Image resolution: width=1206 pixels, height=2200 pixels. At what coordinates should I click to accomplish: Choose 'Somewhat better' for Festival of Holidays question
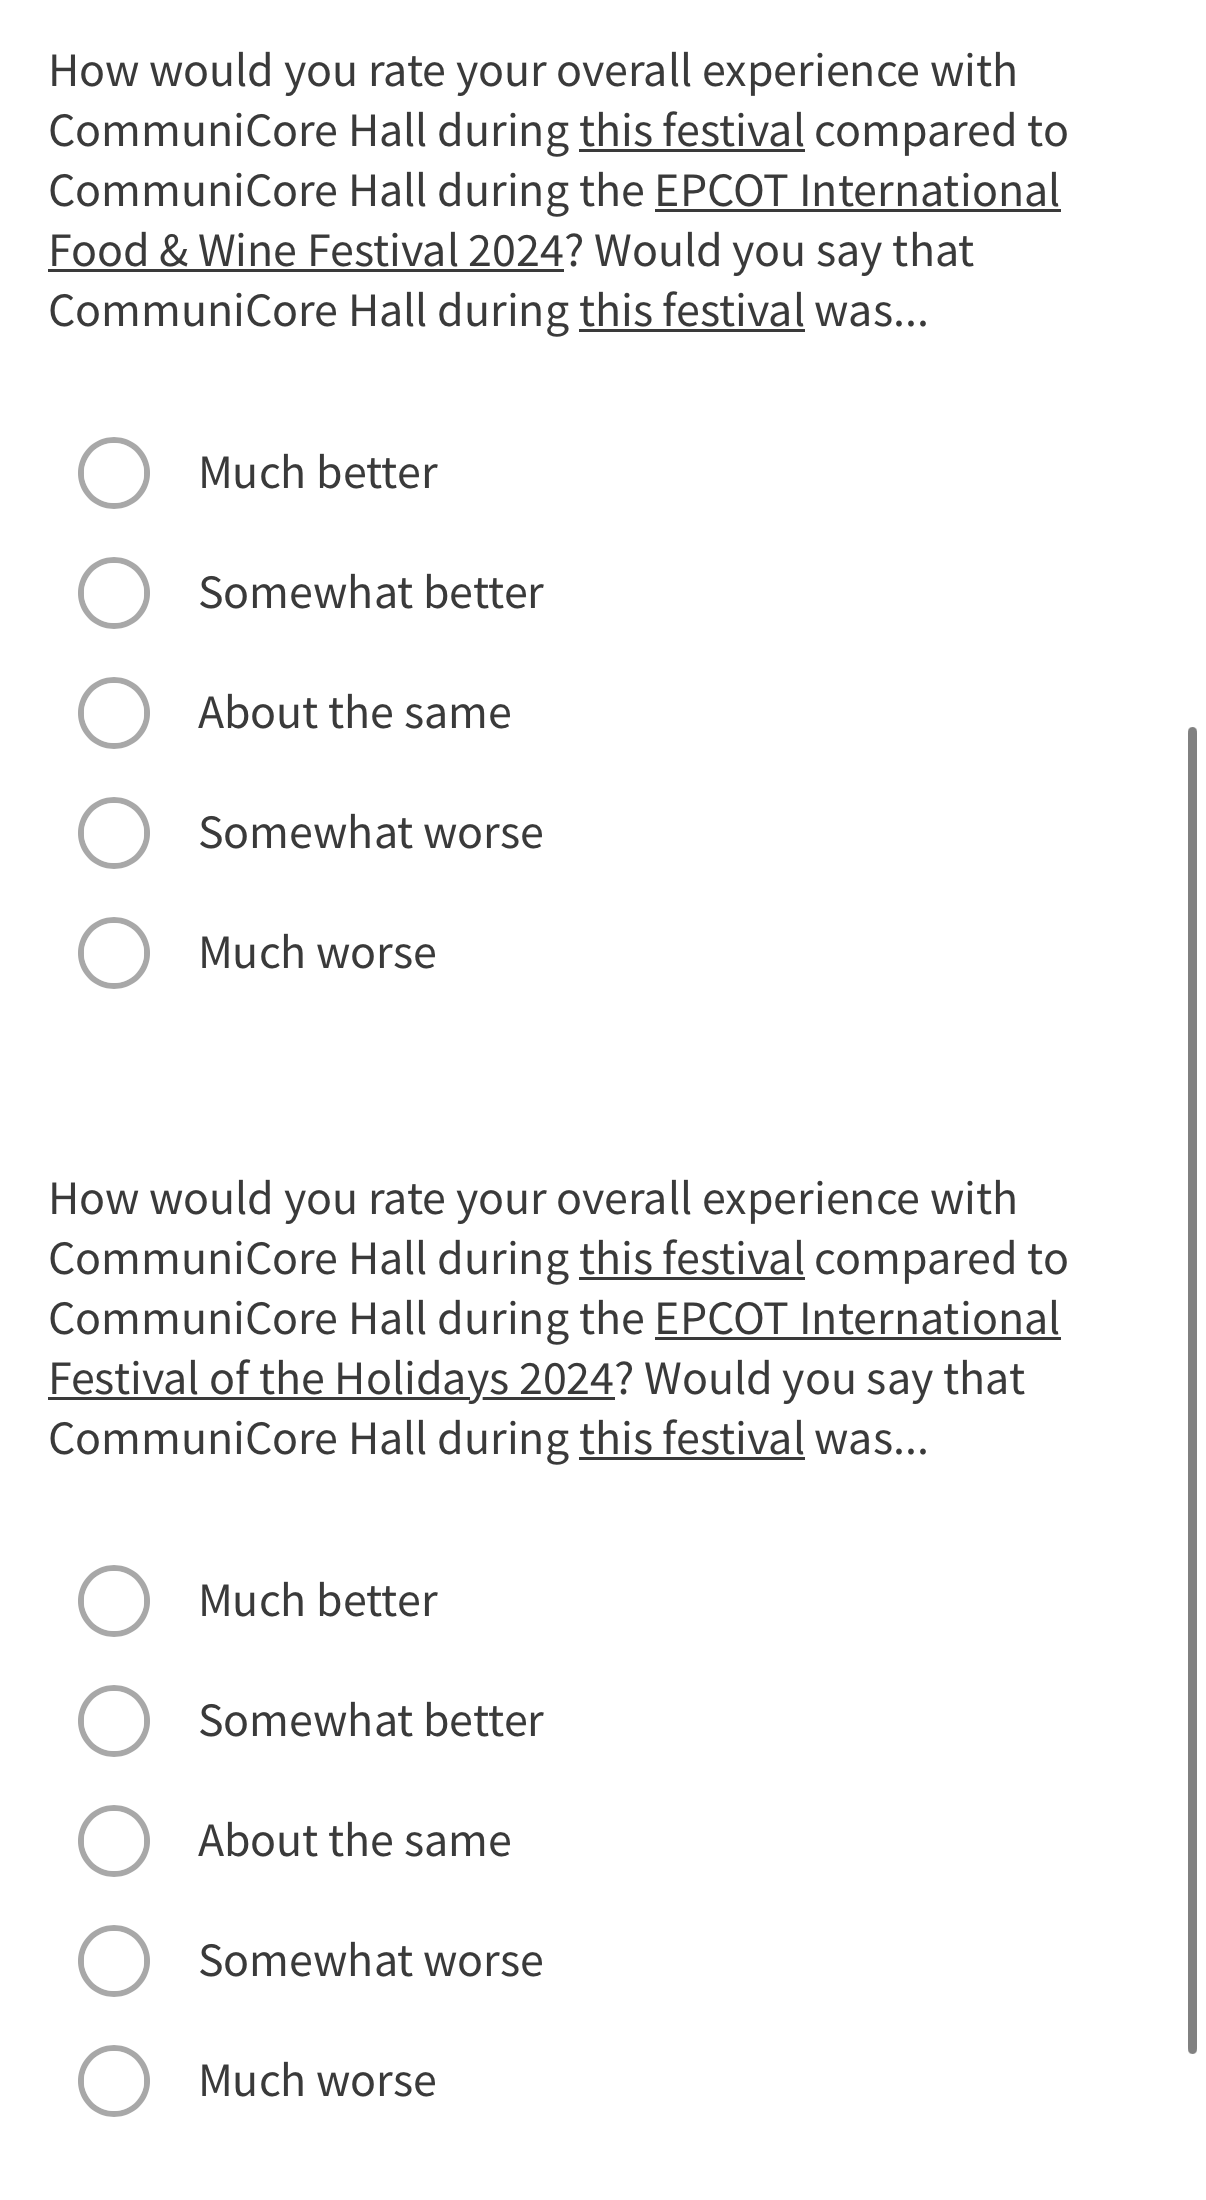point(114,1721)
